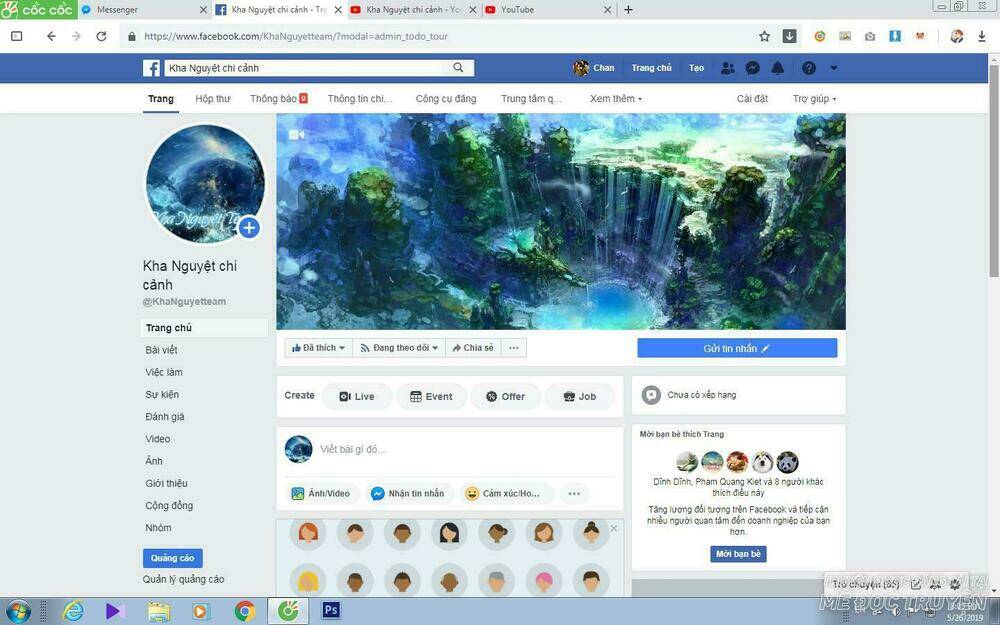
Task: Switch to the Hộp thư tab
Action: pos(213,98)
